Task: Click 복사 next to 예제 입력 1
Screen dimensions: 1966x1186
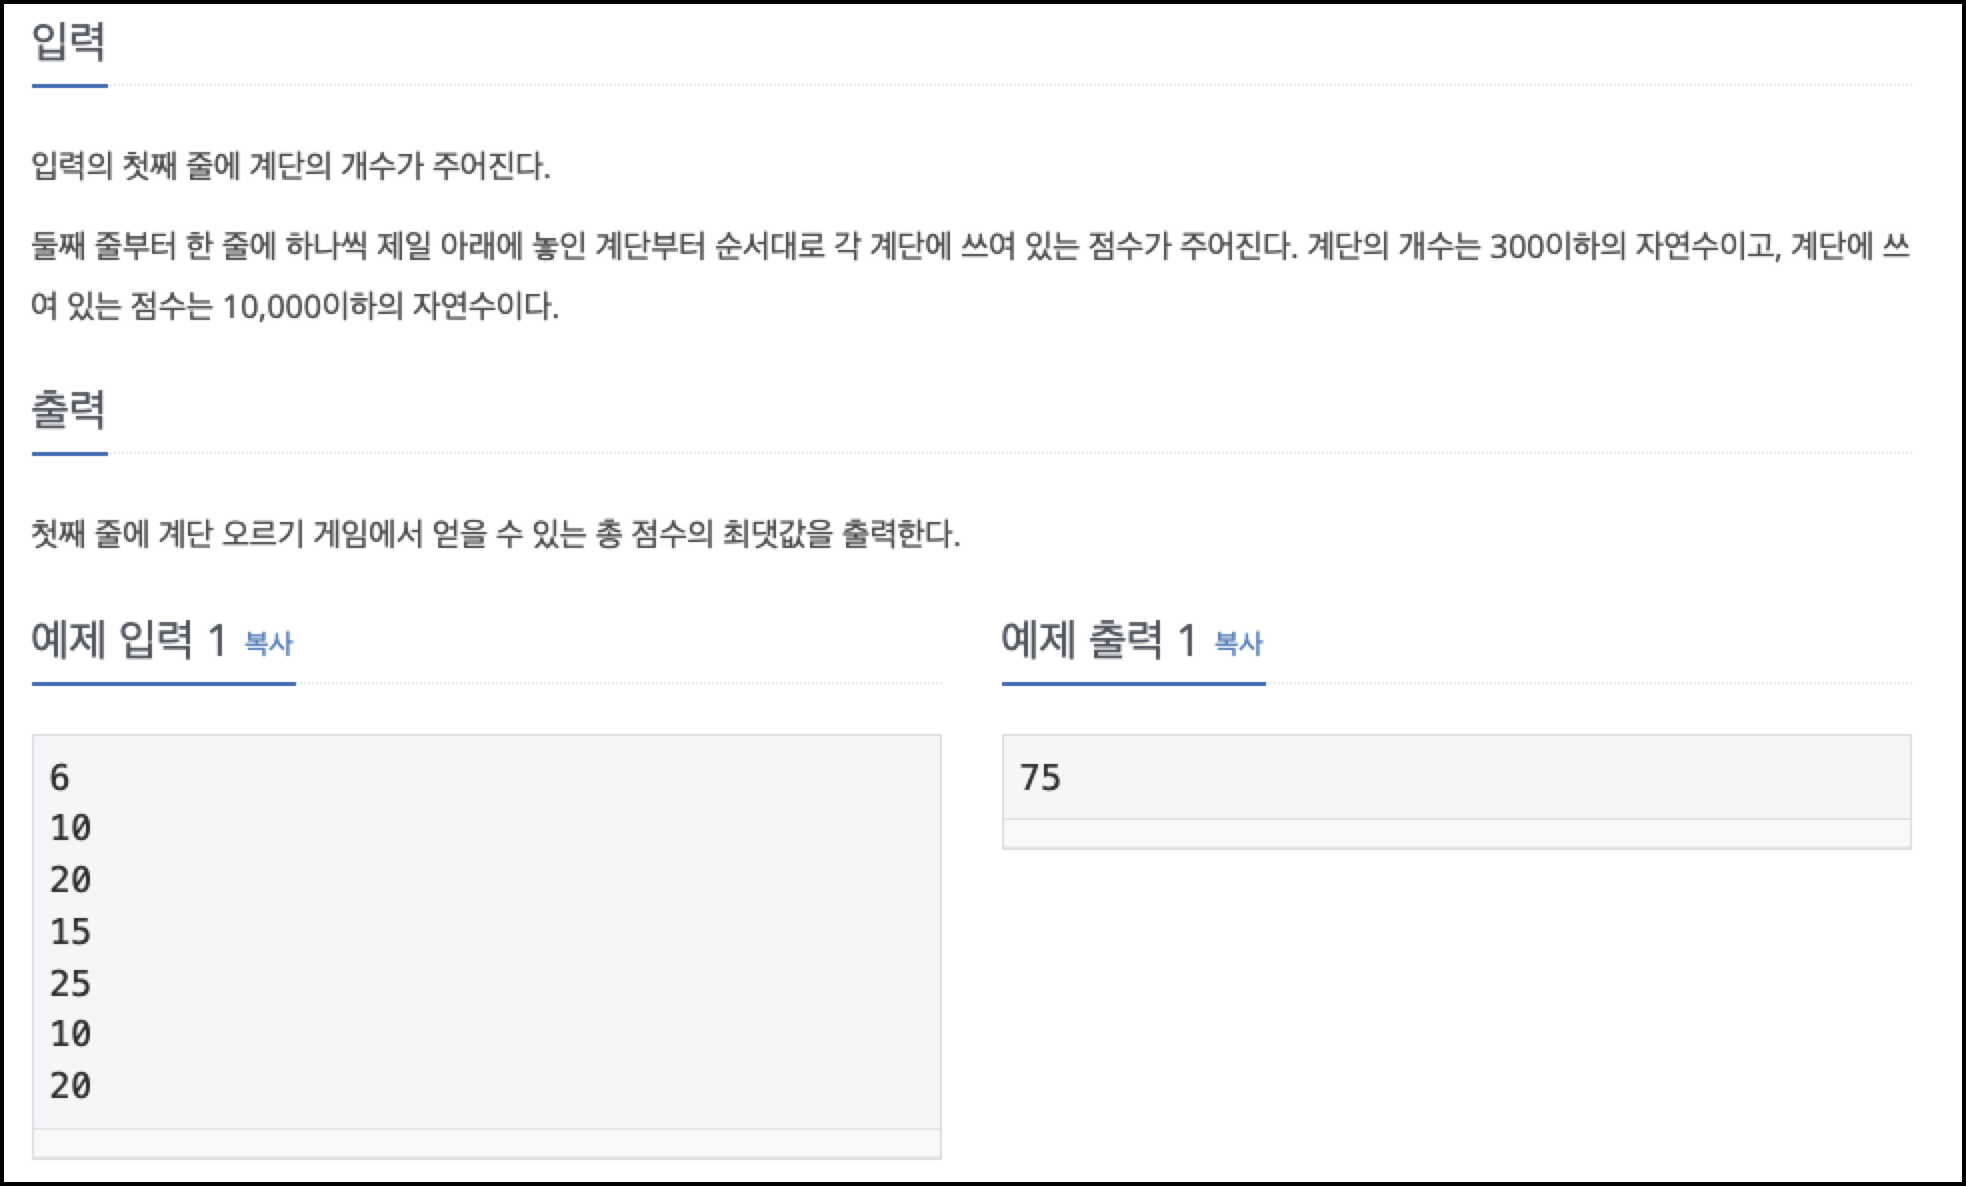Action: click(x=267, y=645)
